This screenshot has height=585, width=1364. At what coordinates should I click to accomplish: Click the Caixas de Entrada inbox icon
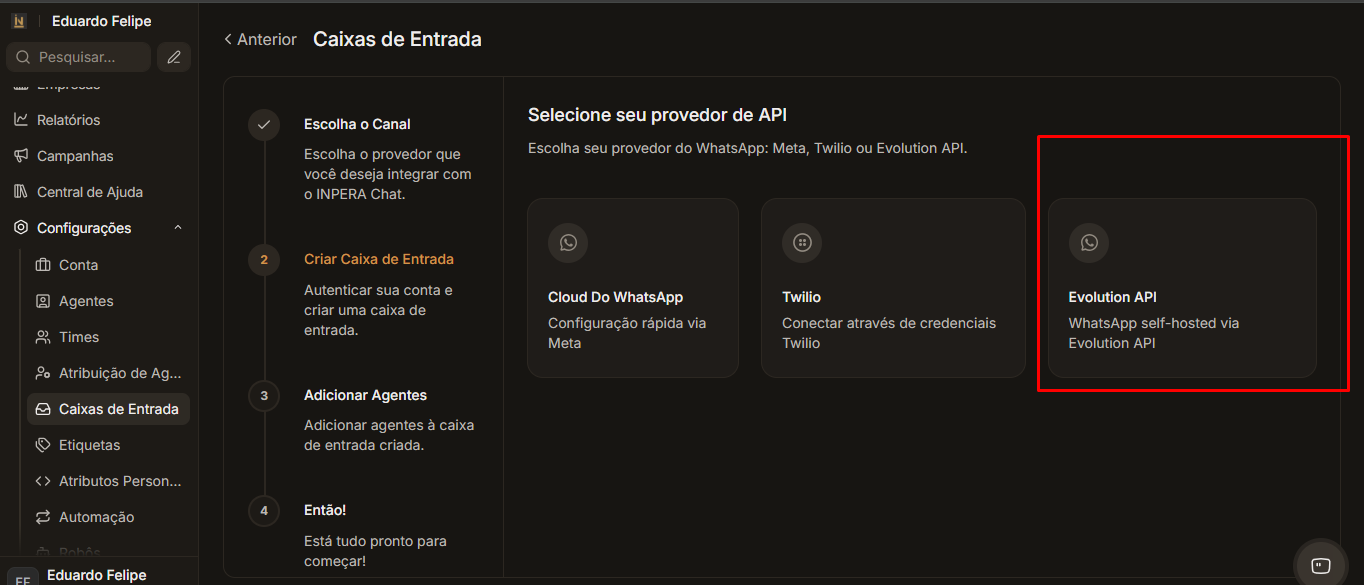[43, 409]
